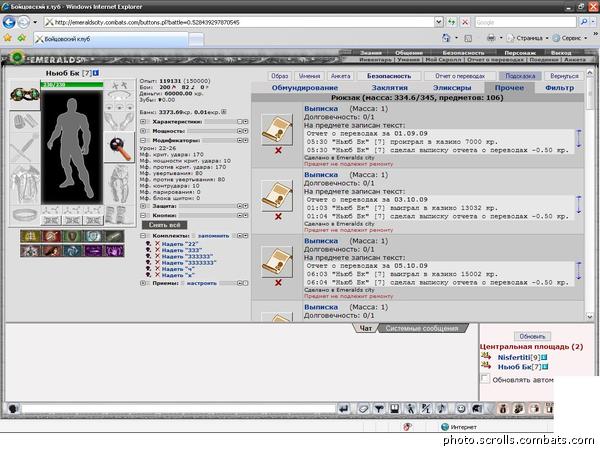Image resolution: width=600 pixels, height=450 pixels.
Task: Click the money bag icon in chat bar
Action: tap(503, 409)
